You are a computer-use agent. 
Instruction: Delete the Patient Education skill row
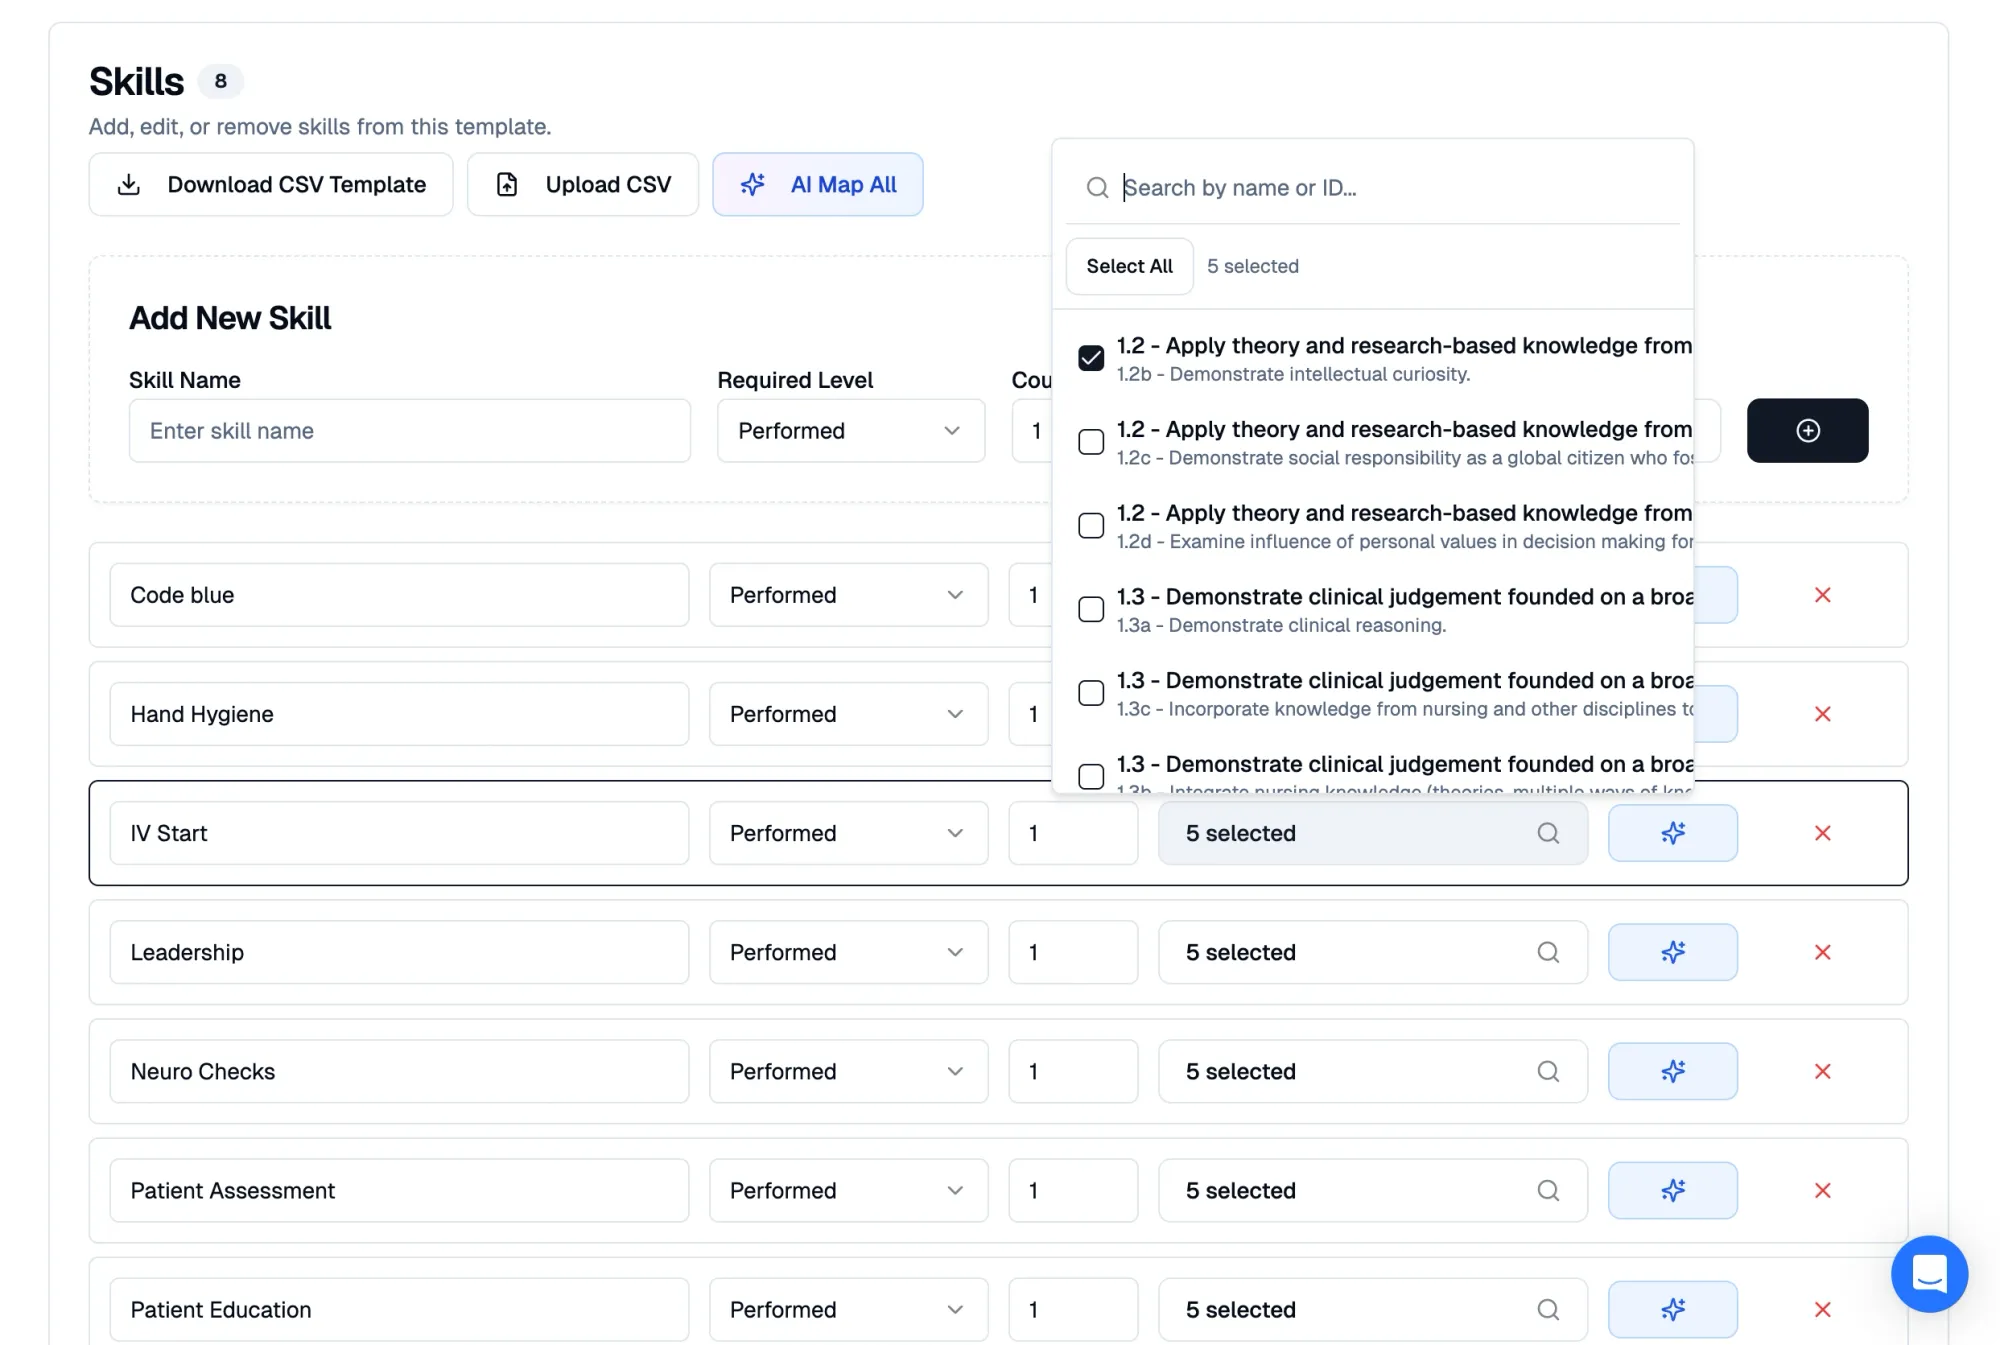pos(1822,1309)
